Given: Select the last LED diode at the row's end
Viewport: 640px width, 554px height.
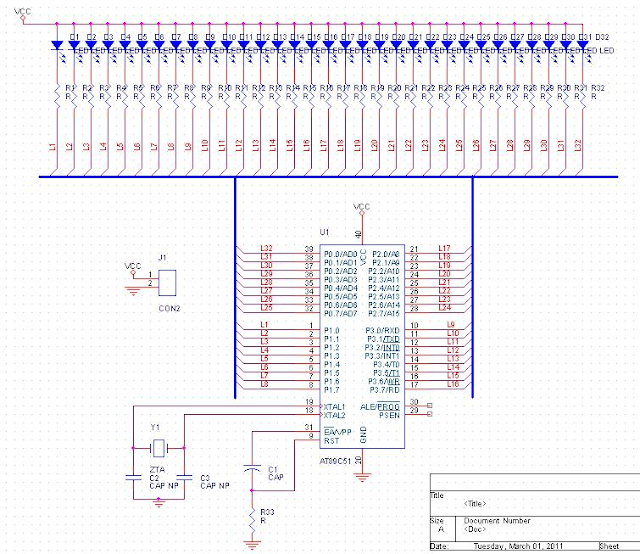Looking at the screenshot, I should [582, 45].
